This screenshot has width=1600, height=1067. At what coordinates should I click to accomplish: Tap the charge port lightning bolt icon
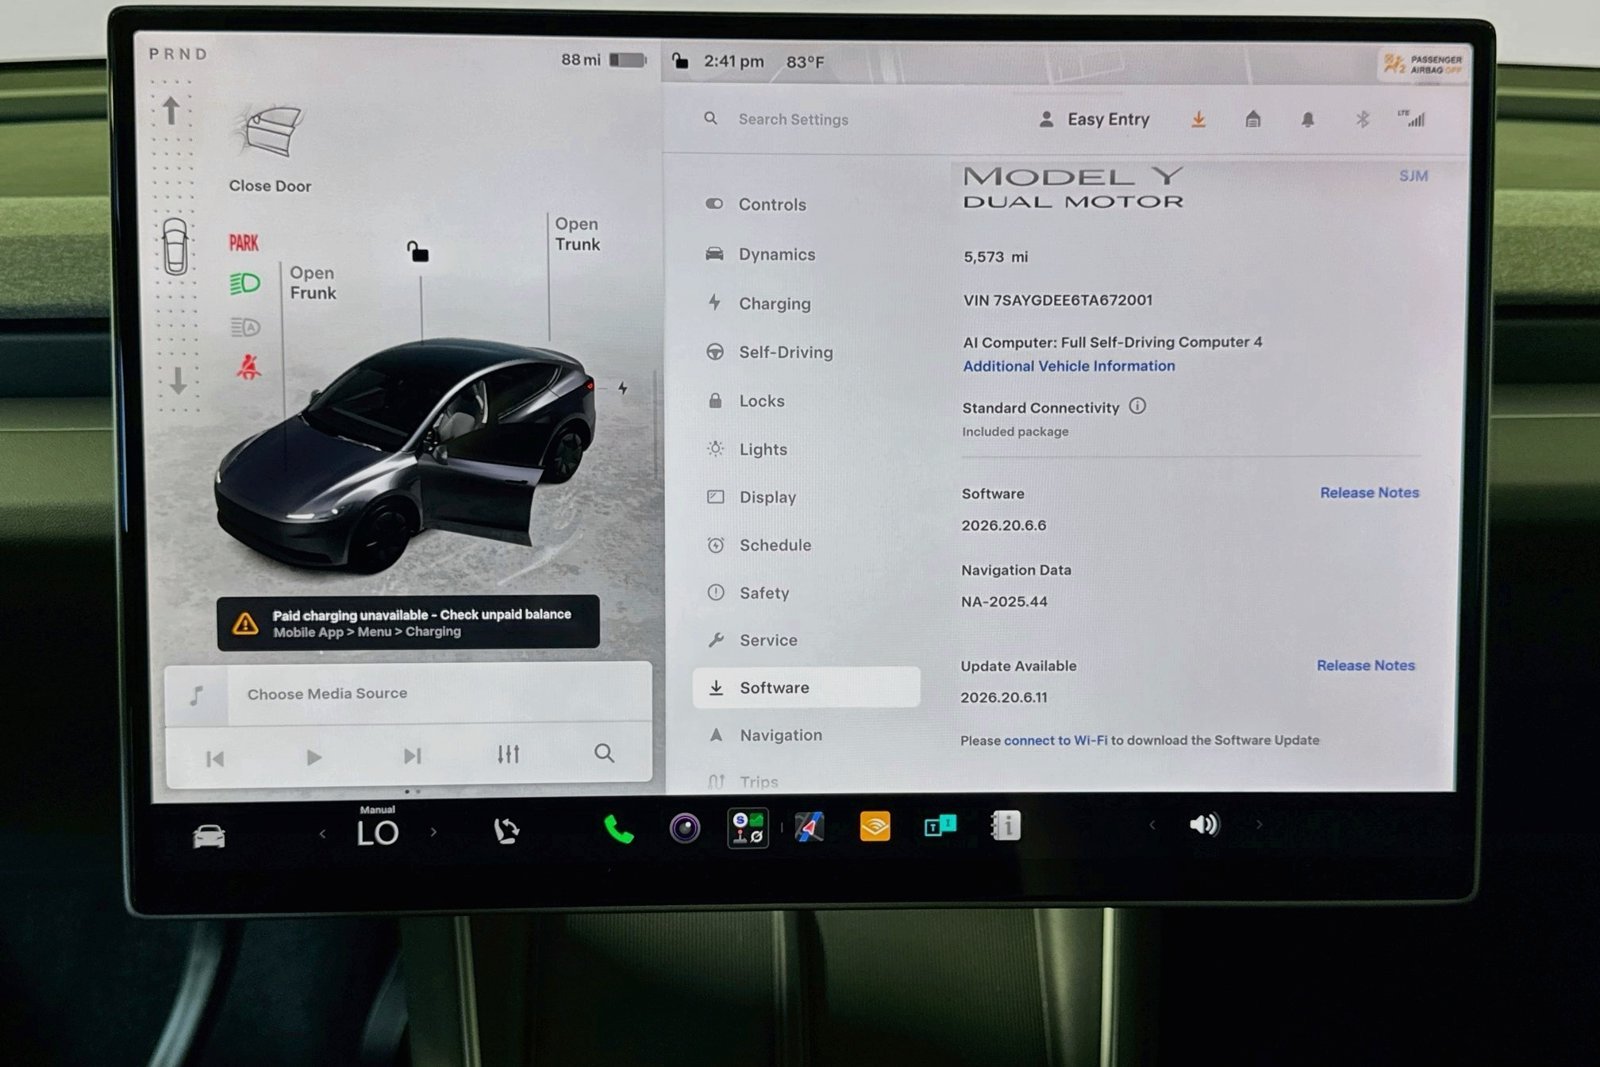(x=623, y=388)
